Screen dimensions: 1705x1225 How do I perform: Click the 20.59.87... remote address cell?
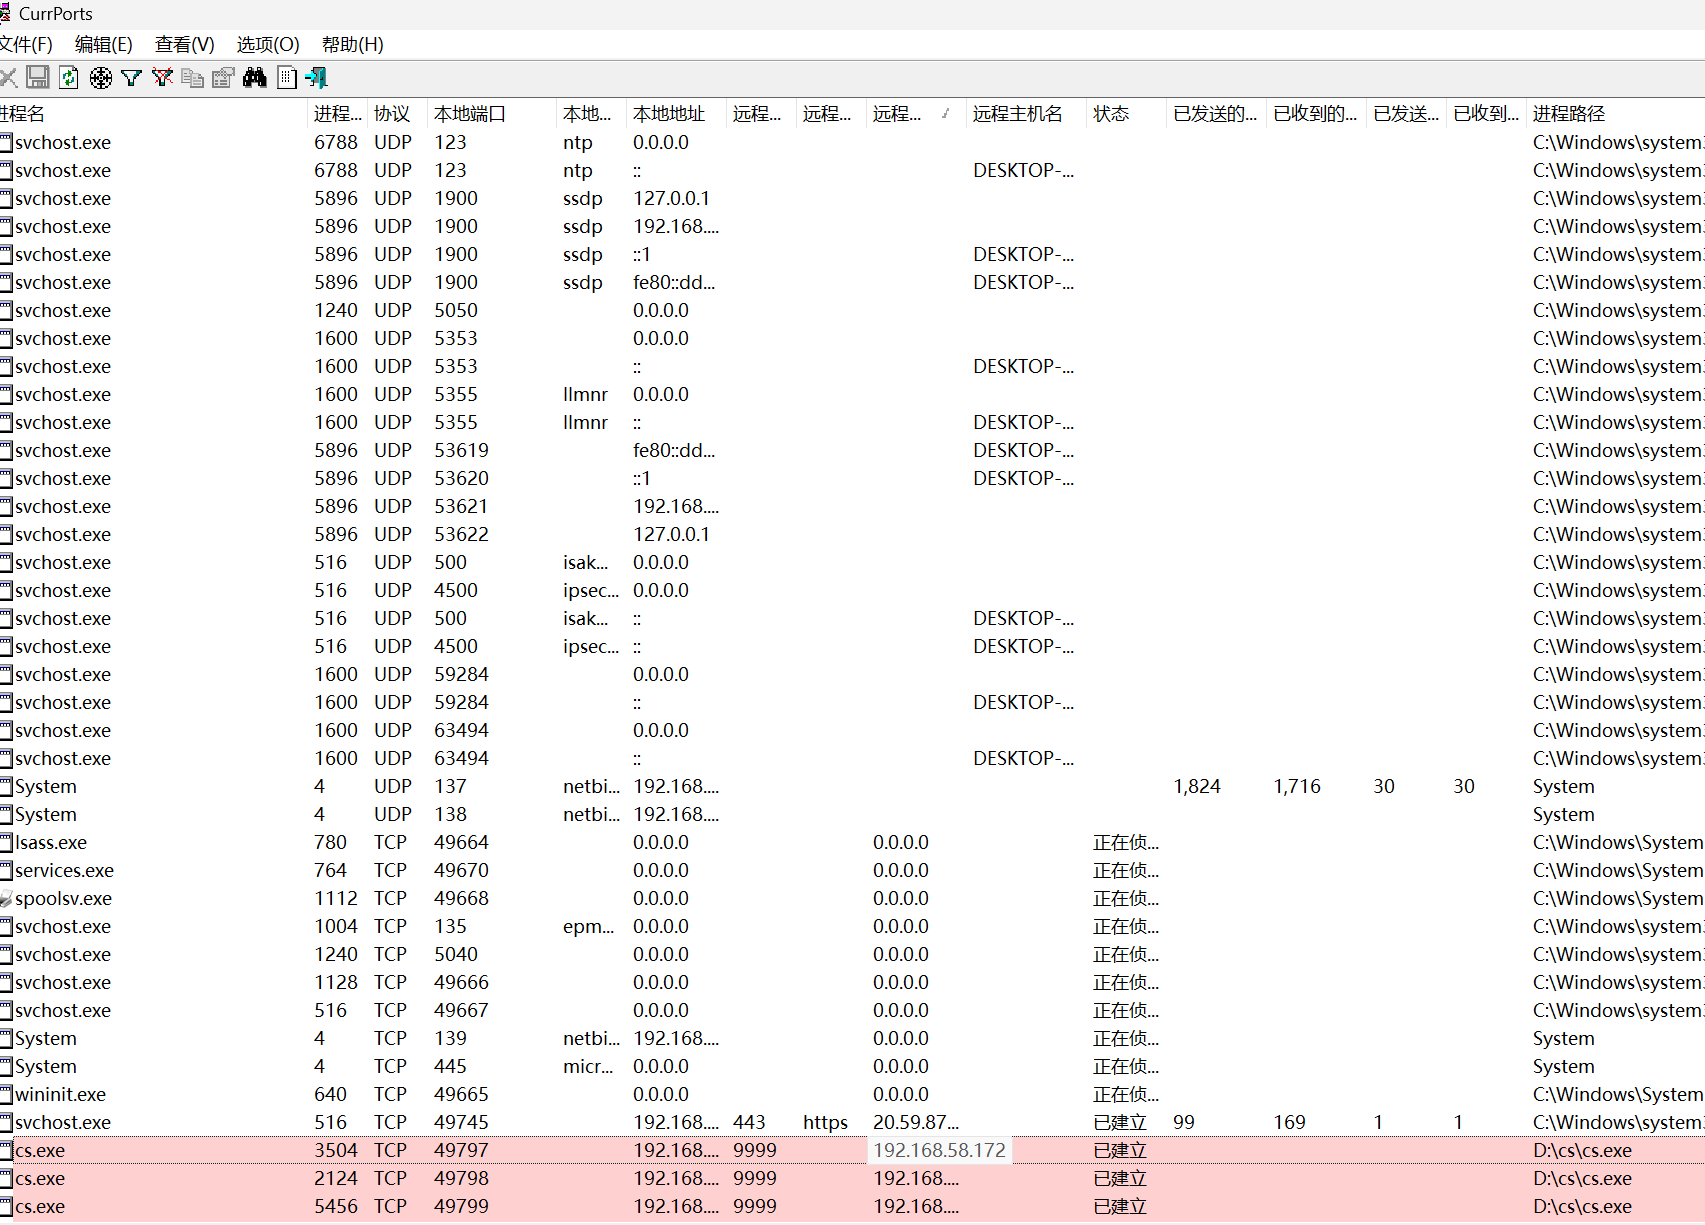coord(915,1122)
